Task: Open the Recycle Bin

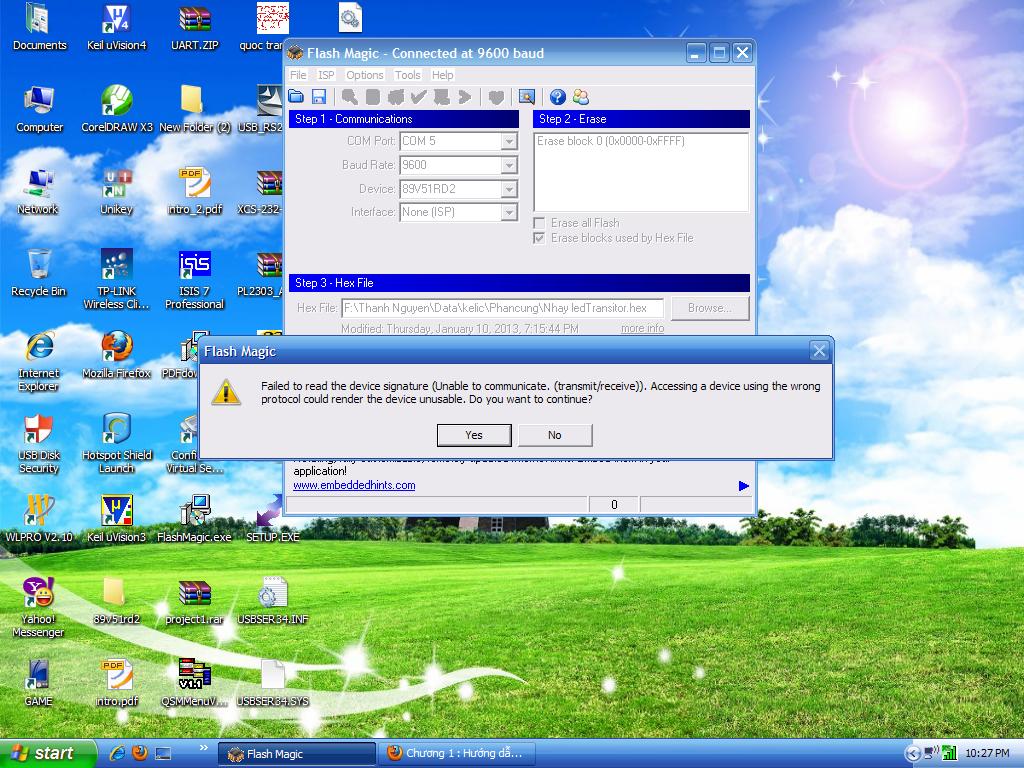Action: pos(38,273)
